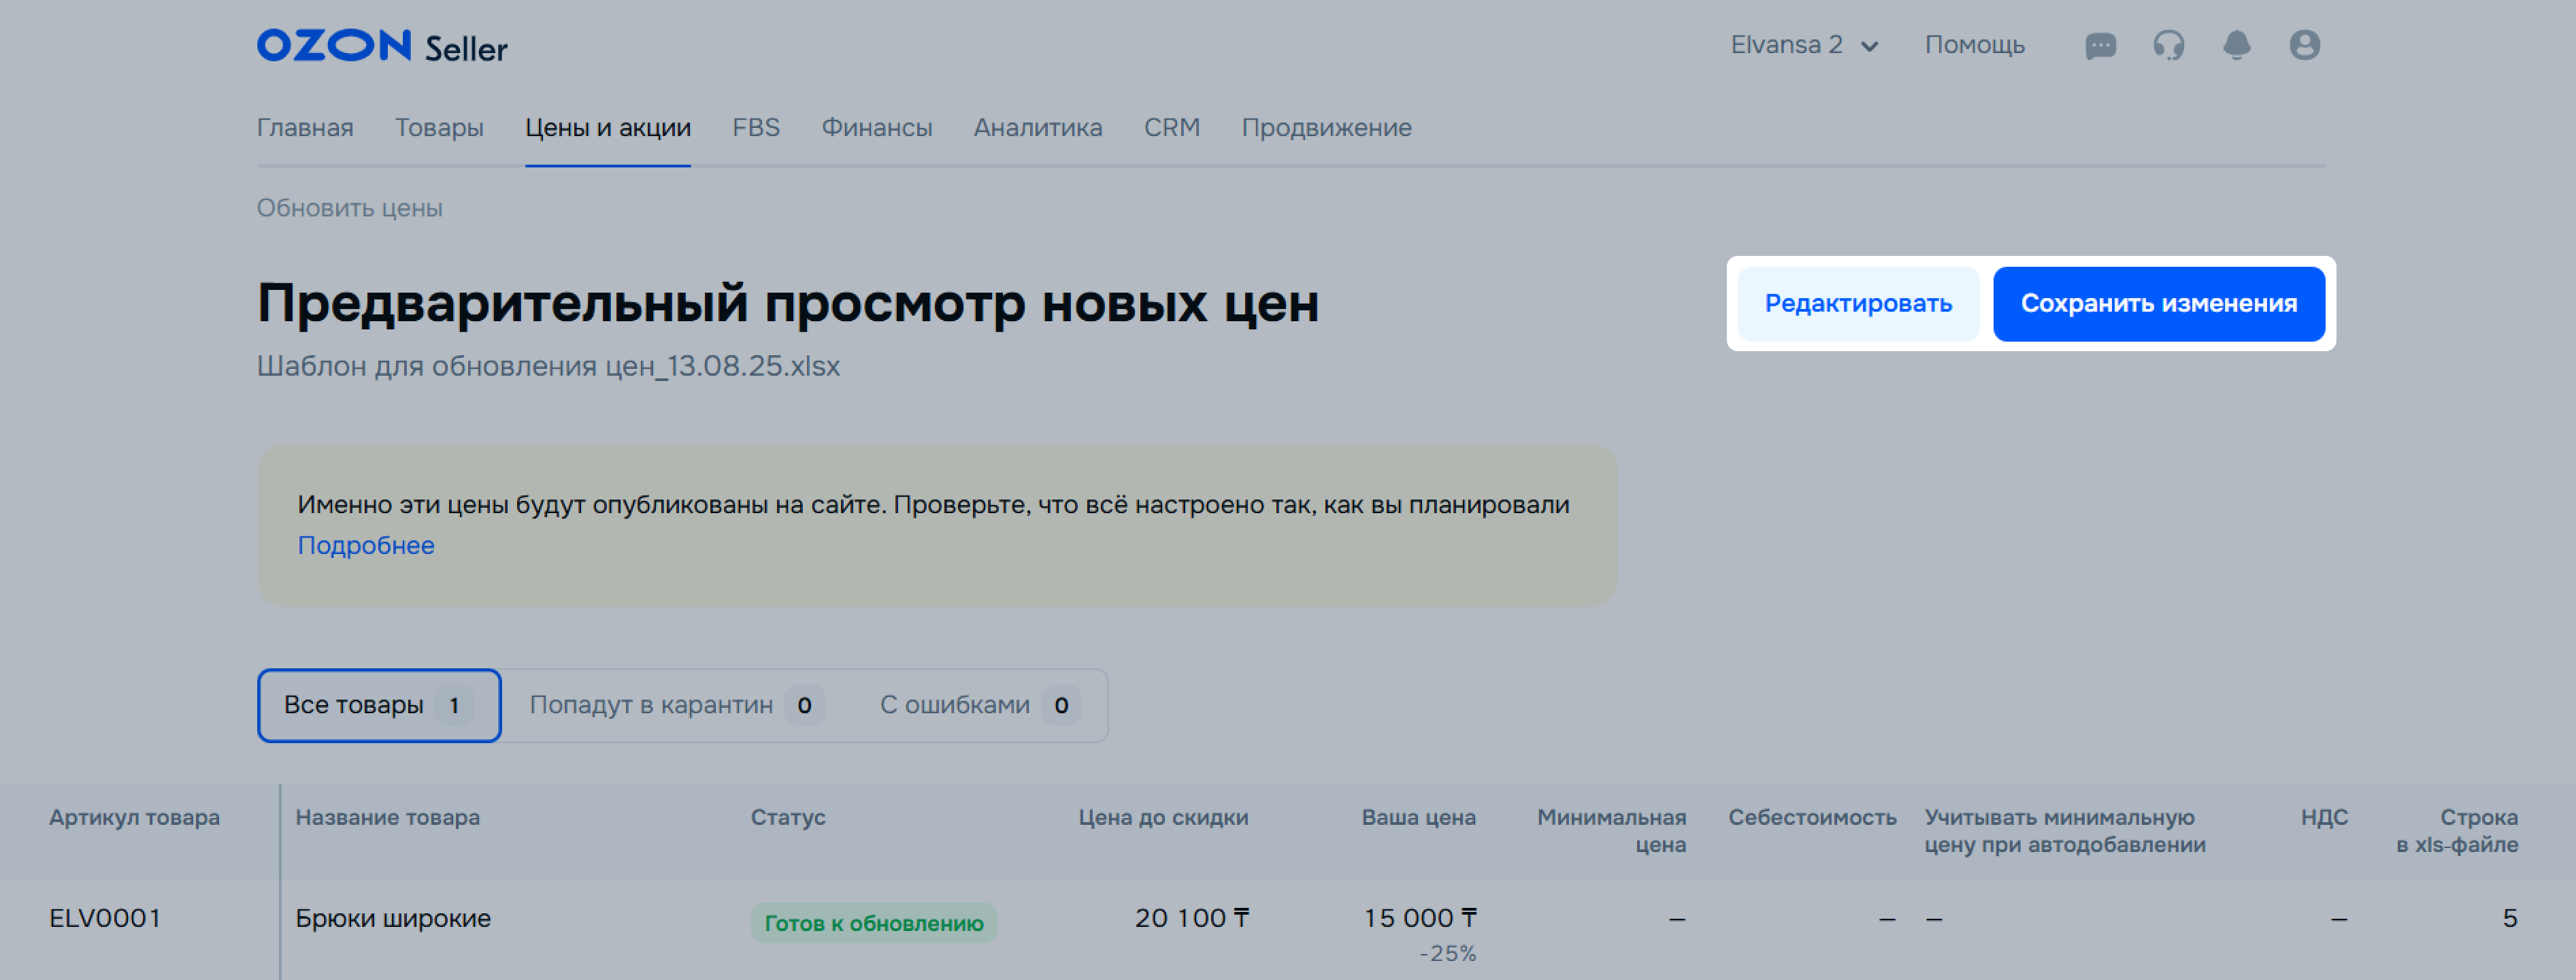Click the Себестоимость column header
This screenshot has width=2576, height=980.
click(x=1812, y=818)
